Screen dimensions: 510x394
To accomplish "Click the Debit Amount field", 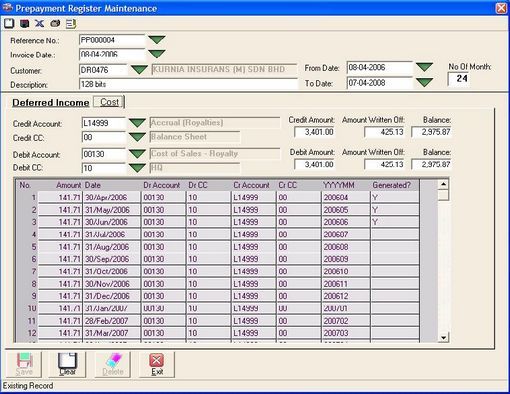I will [x=315, y=164].
